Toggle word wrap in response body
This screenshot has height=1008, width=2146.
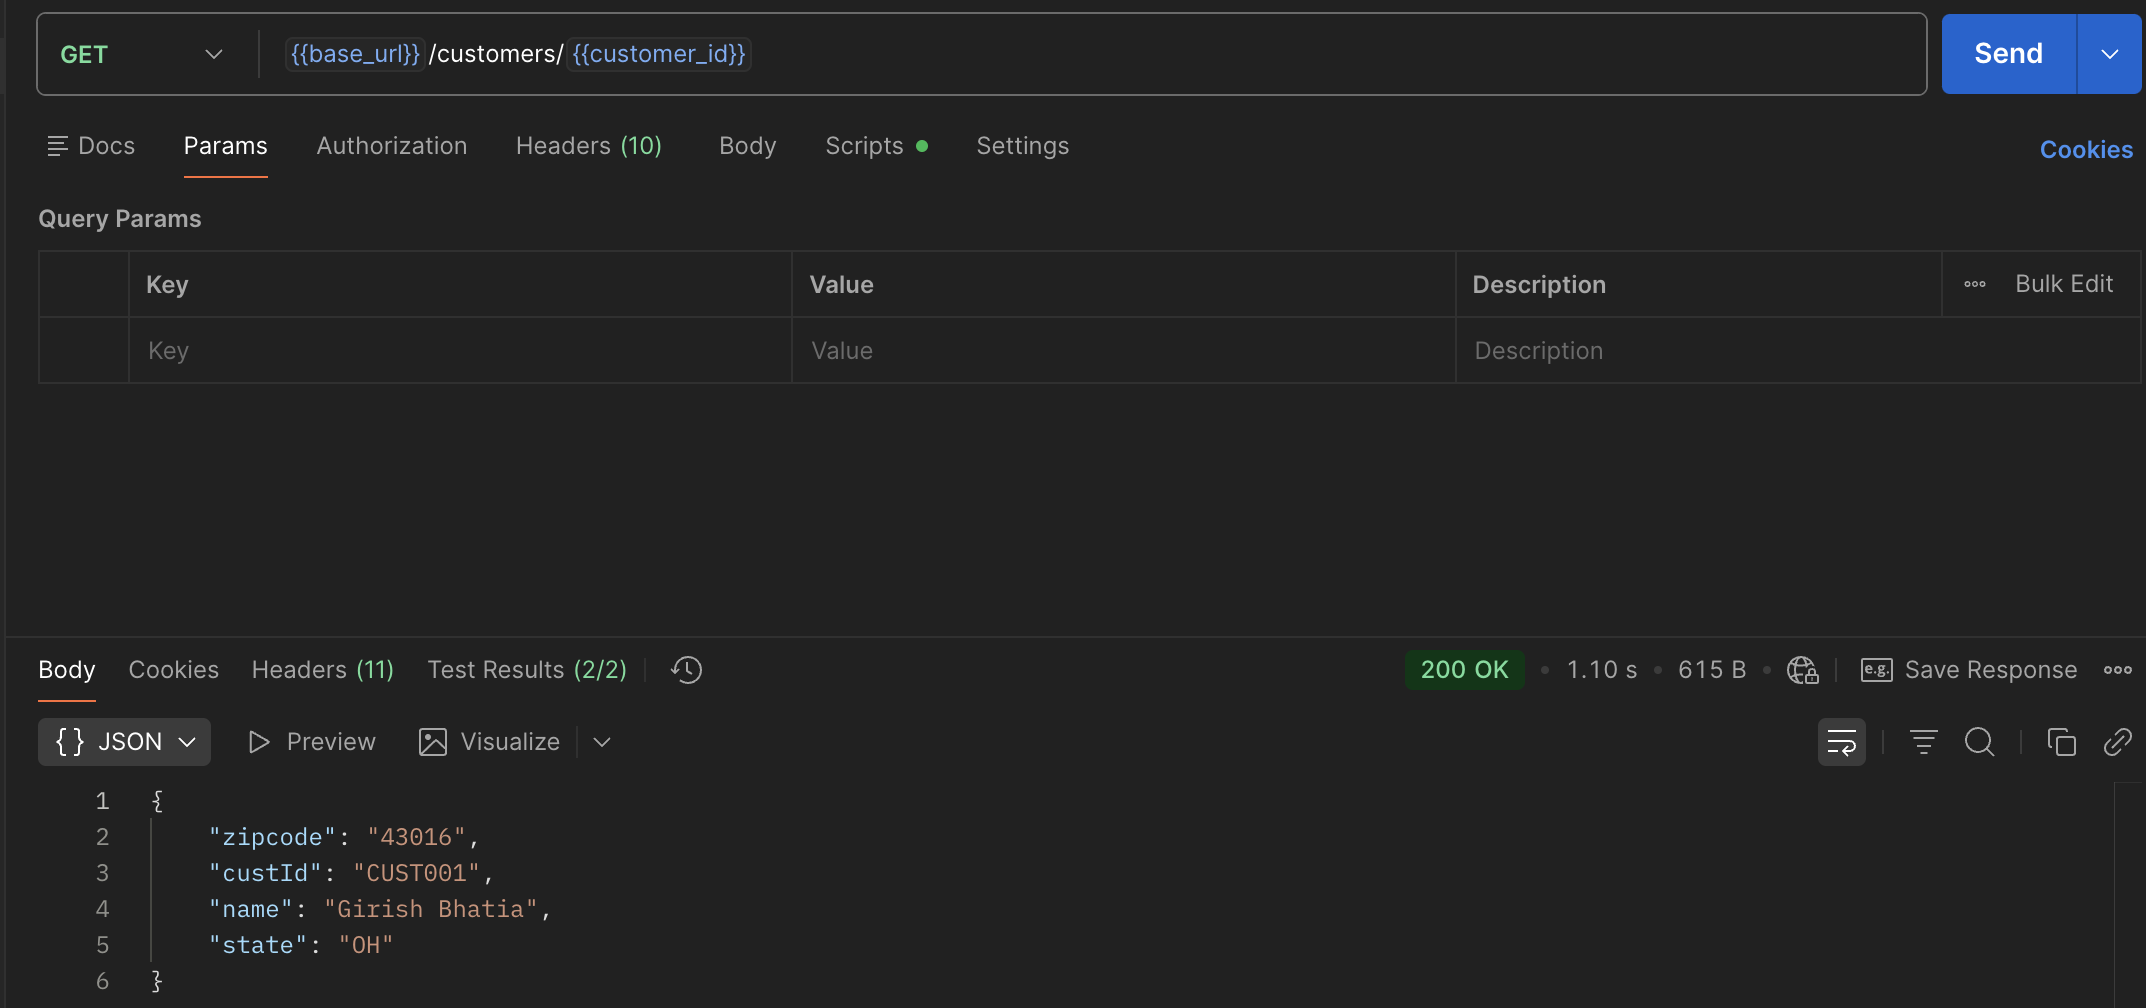point(1841,742)
